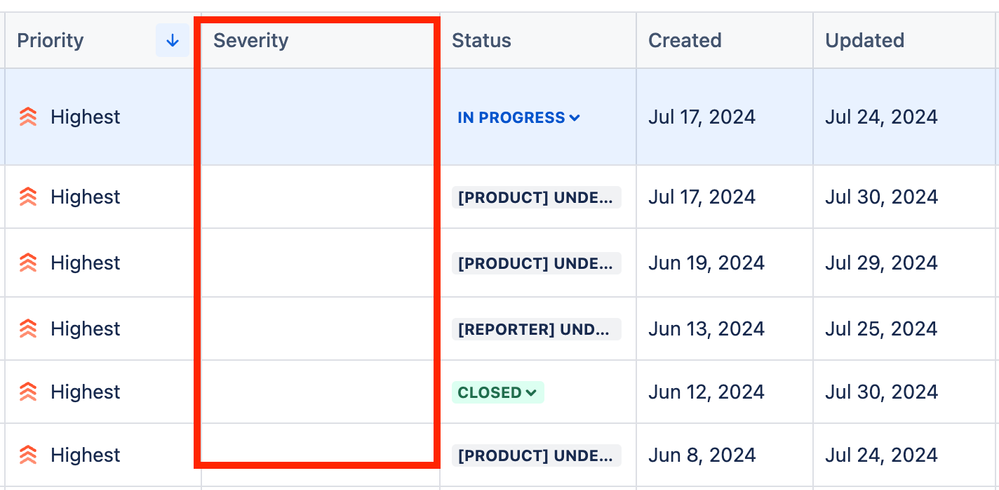Click the Priority sort descending arrow
999x490 pixels.
point(172,40)
